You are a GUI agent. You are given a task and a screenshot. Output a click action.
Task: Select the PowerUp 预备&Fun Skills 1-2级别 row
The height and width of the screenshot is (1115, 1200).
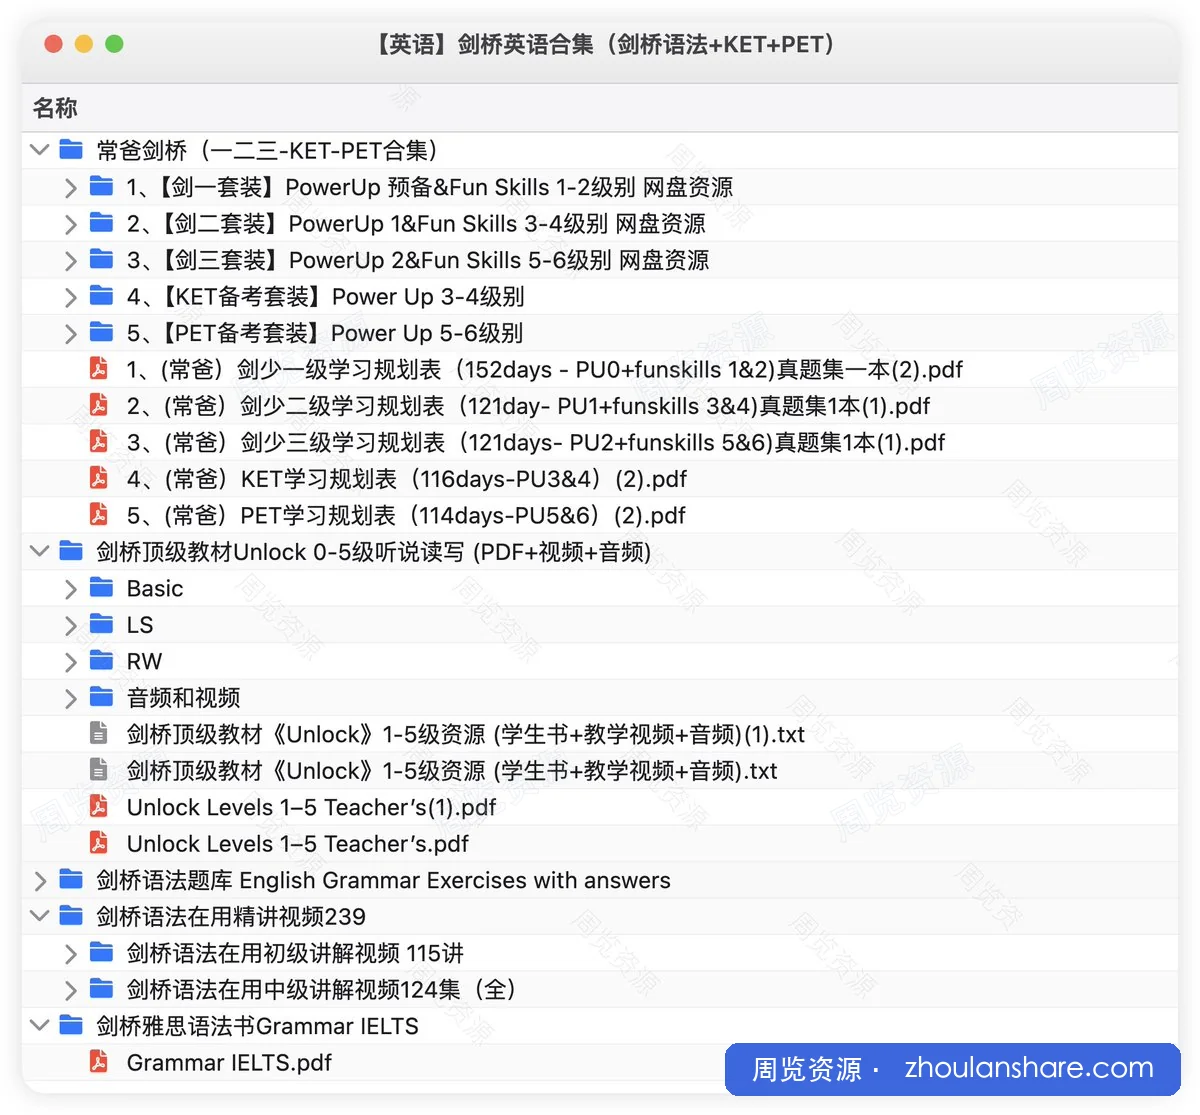pyautogui.click(x=600, y=187)
